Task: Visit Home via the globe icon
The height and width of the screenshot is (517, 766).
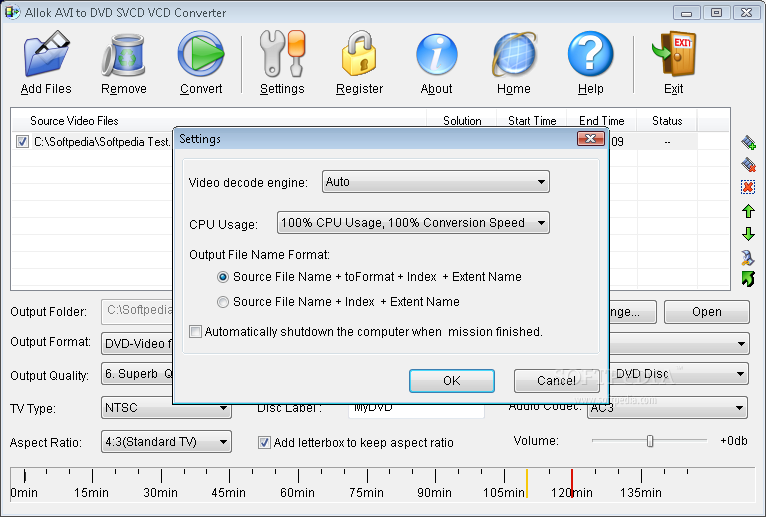Action: tap(514, 54)
